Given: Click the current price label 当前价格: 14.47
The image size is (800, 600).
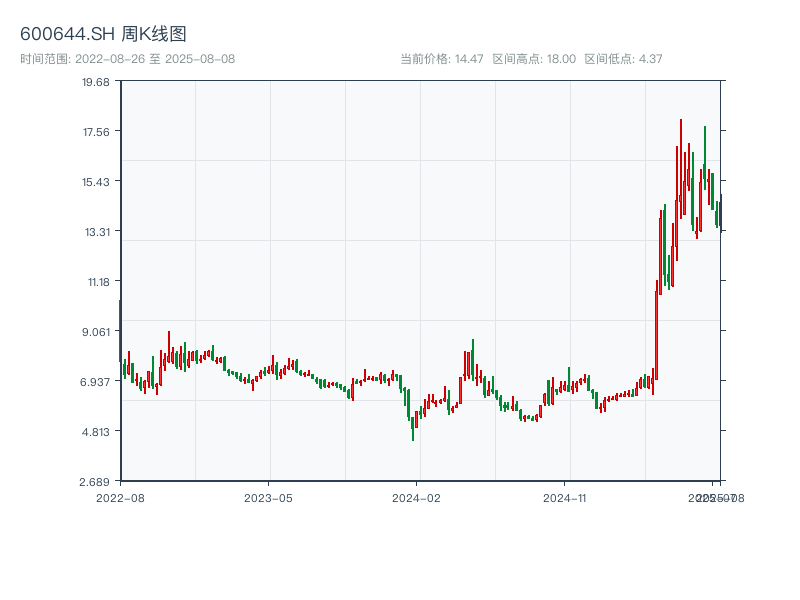Looking at the screenshot, I should coord(442,59).
